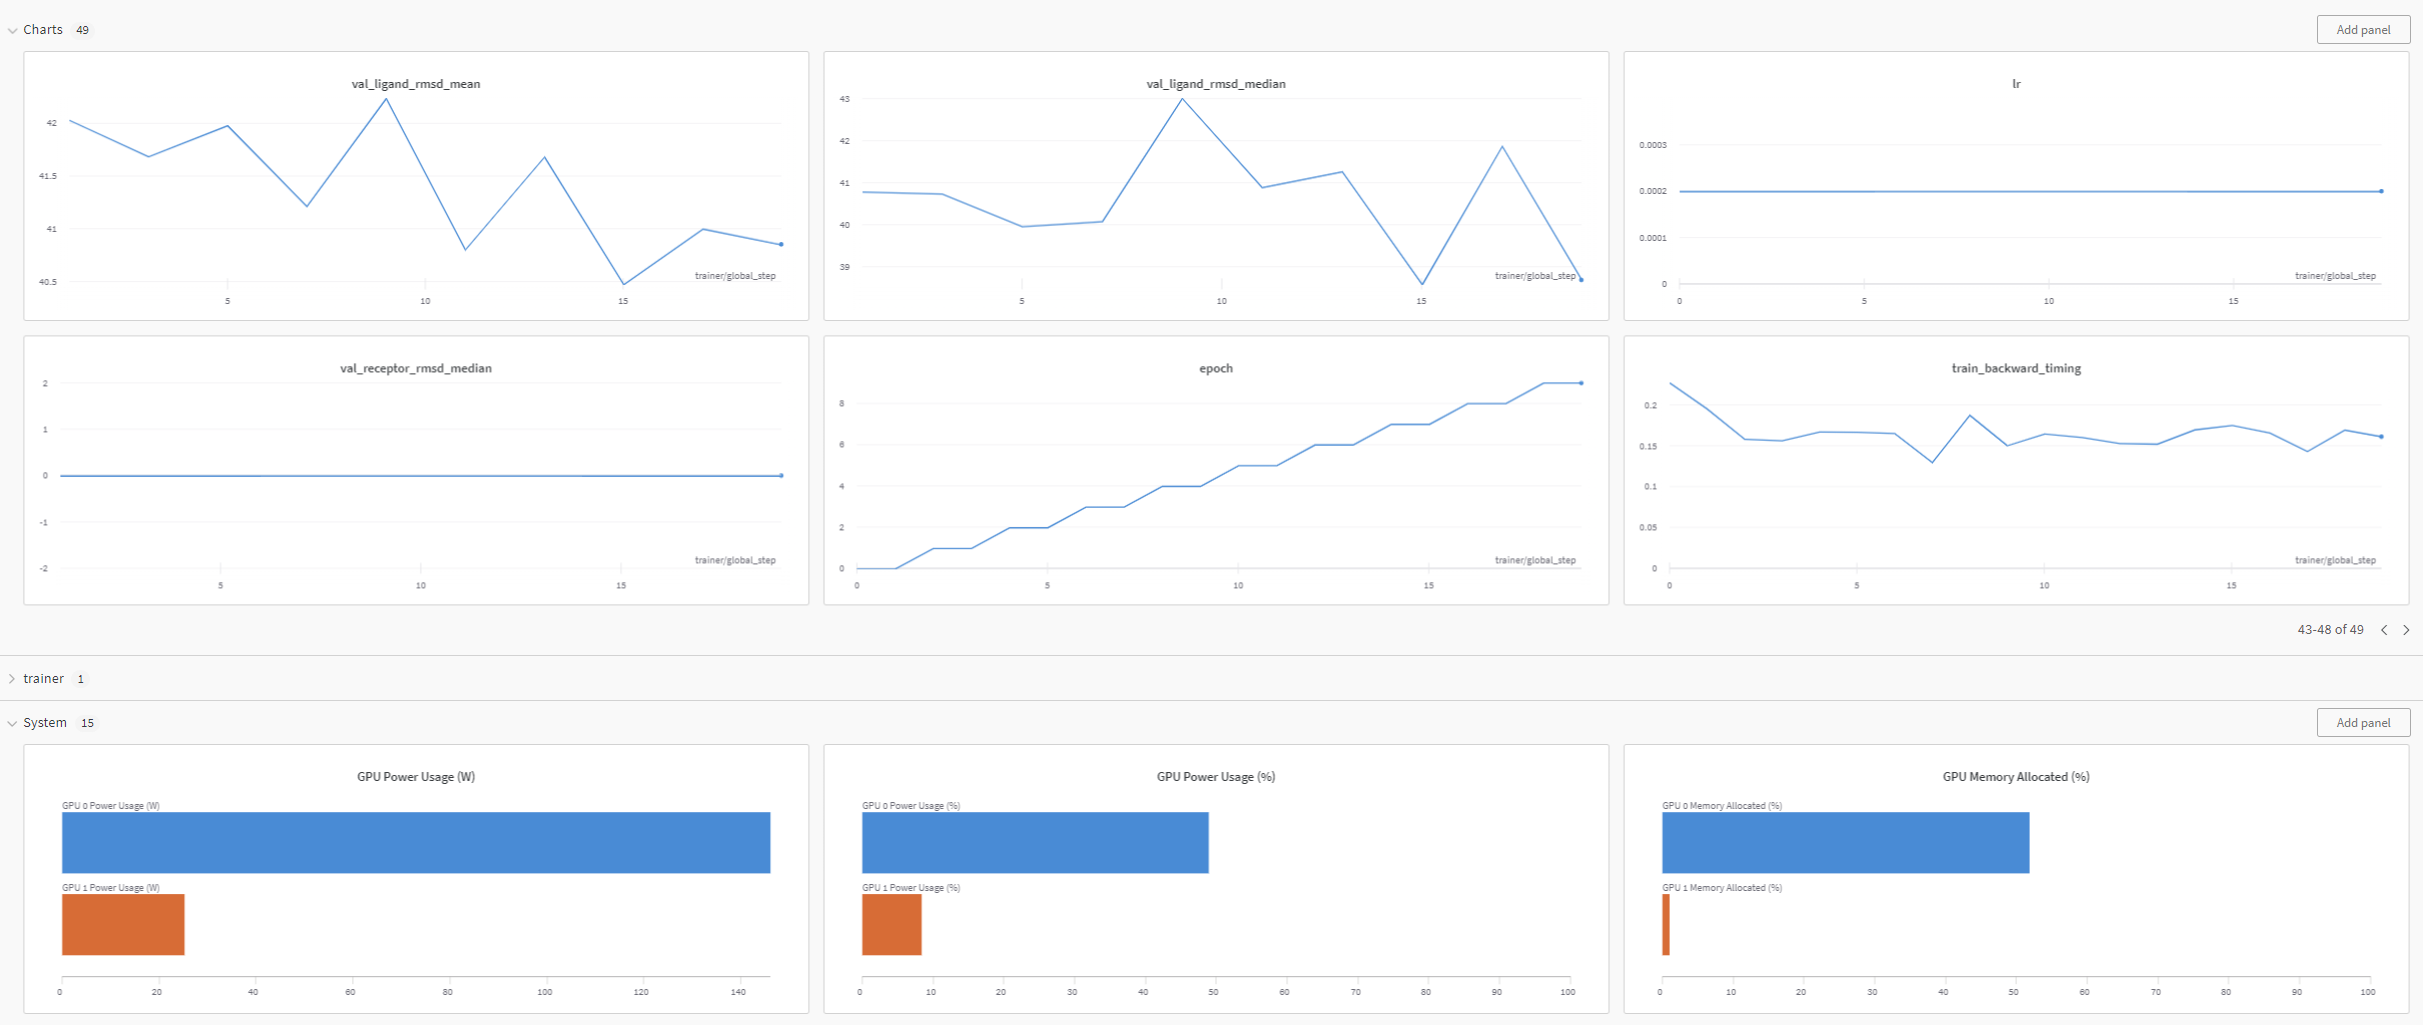Expand the trainer section
This screenshot has width=2423, height=1025.
pyautogui.click(x=12, y=679)
